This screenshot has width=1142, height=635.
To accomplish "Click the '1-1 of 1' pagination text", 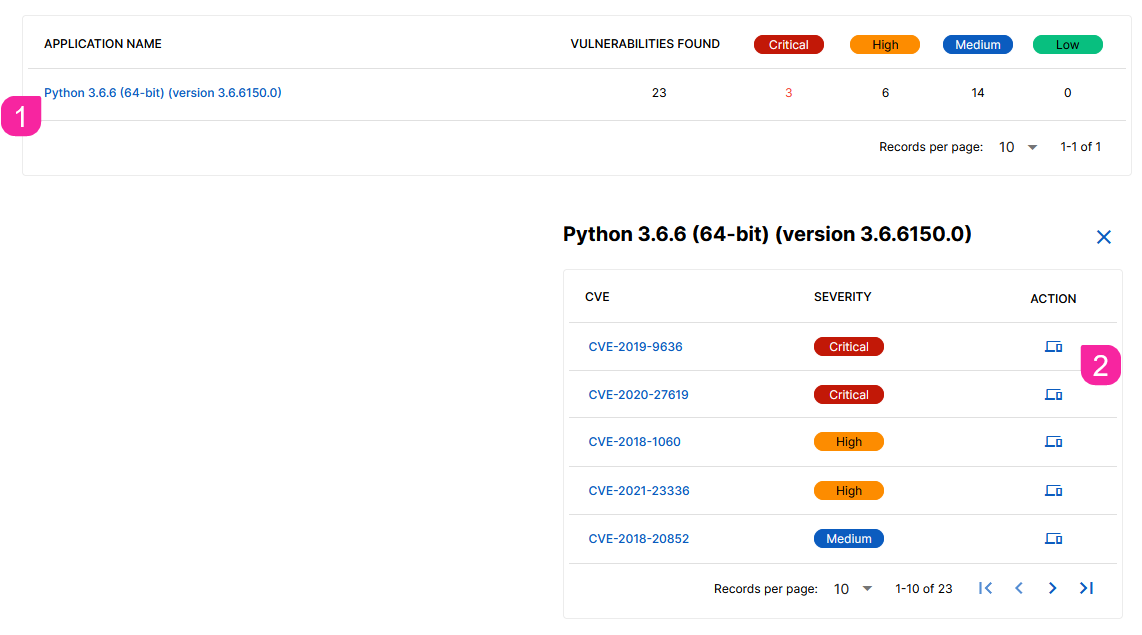I will 1080,147.
